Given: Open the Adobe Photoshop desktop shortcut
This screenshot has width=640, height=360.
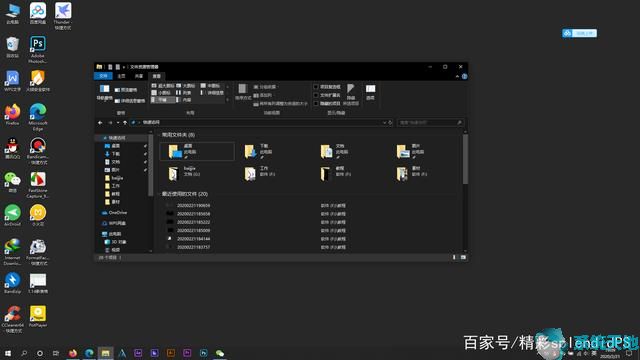Looking at the screenshot, I should [38, 49].
